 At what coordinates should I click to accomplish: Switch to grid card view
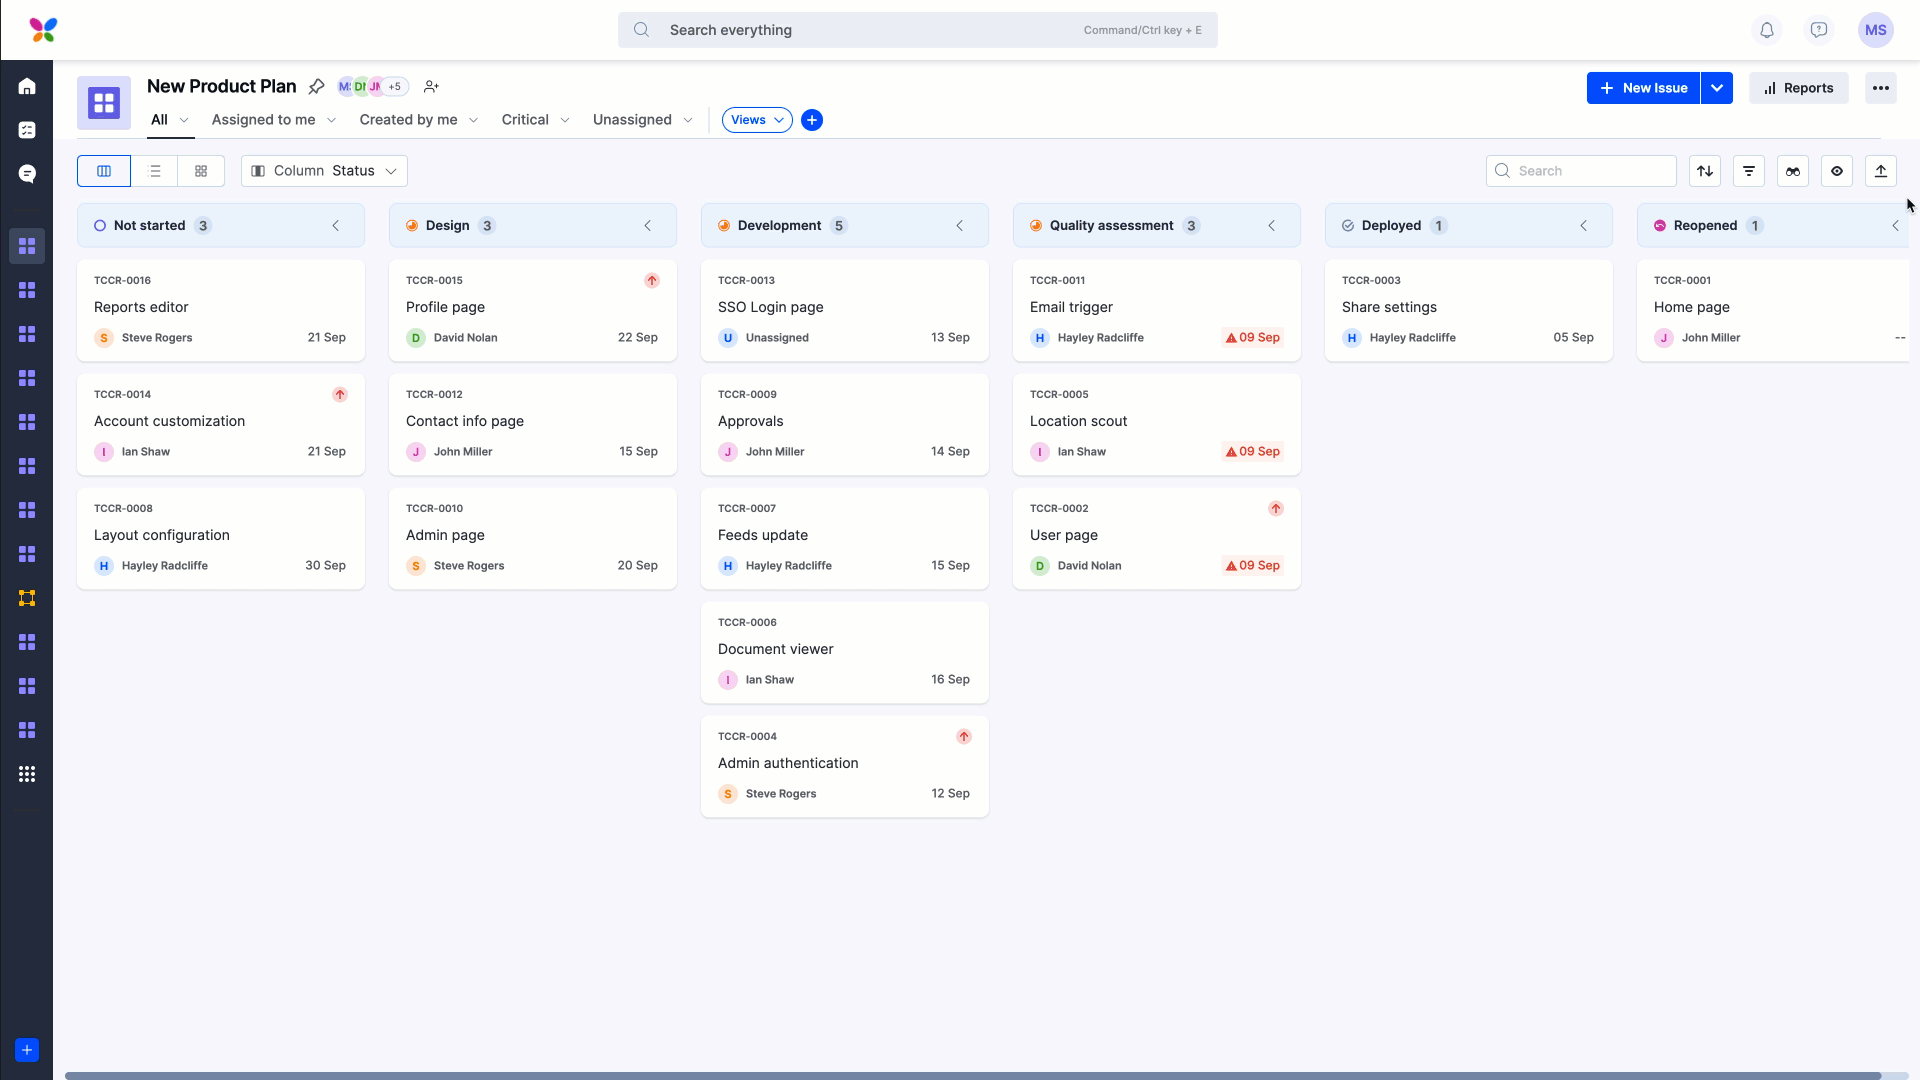point(201,171)
